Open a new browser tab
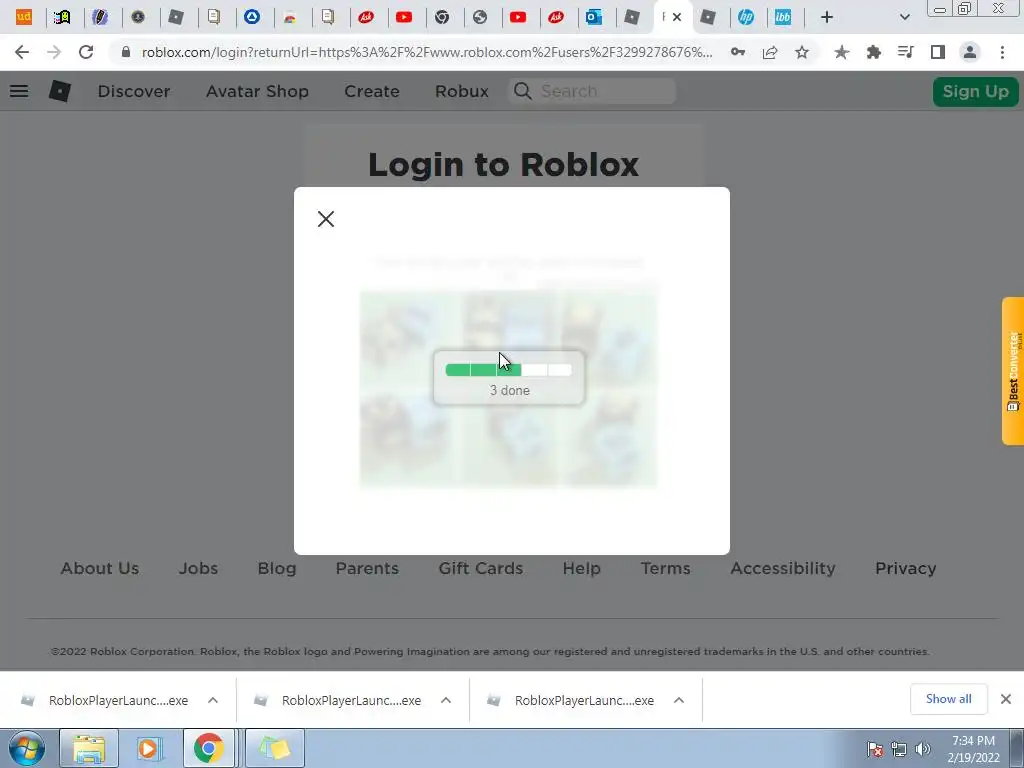The image size is (1024, 768). [x=827, y=17]
